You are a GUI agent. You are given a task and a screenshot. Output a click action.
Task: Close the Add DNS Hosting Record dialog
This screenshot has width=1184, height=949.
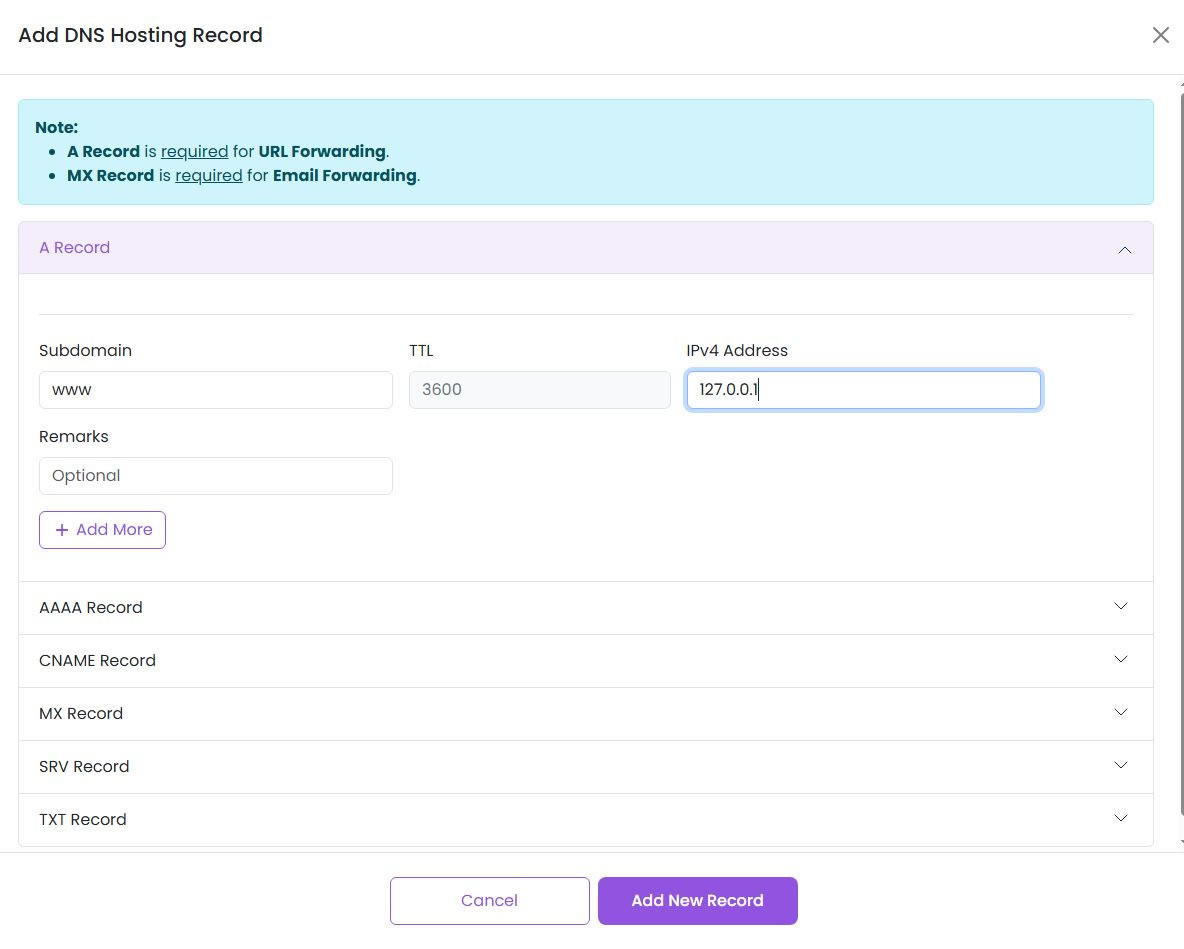(x=1160, y=36)
